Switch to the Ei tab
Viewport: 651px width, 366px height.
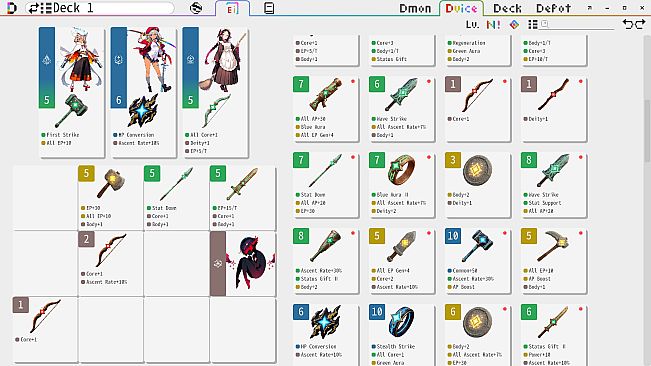click(x=232, y=8)
